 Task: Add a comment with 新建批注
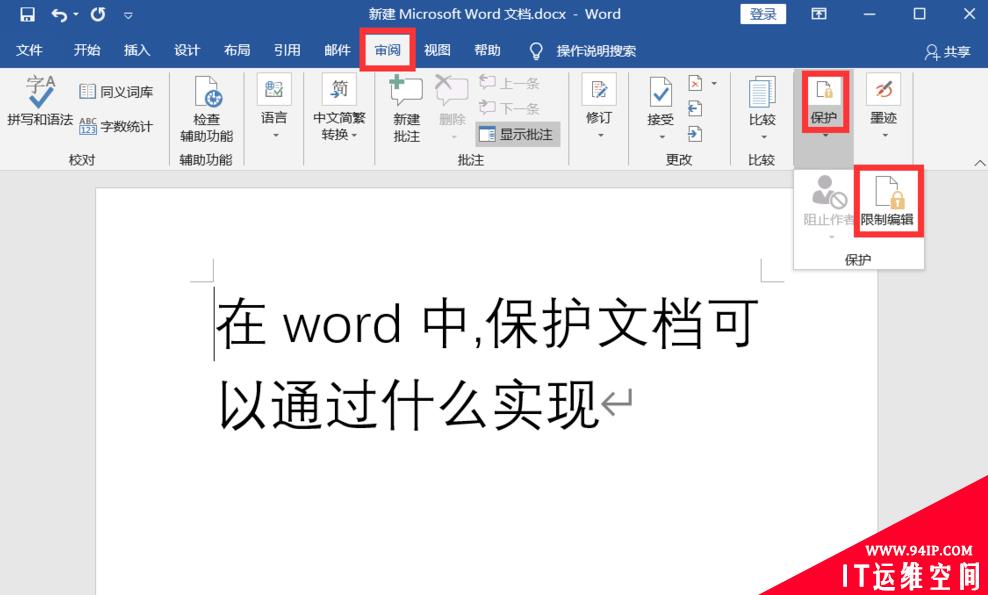[406, 108]
